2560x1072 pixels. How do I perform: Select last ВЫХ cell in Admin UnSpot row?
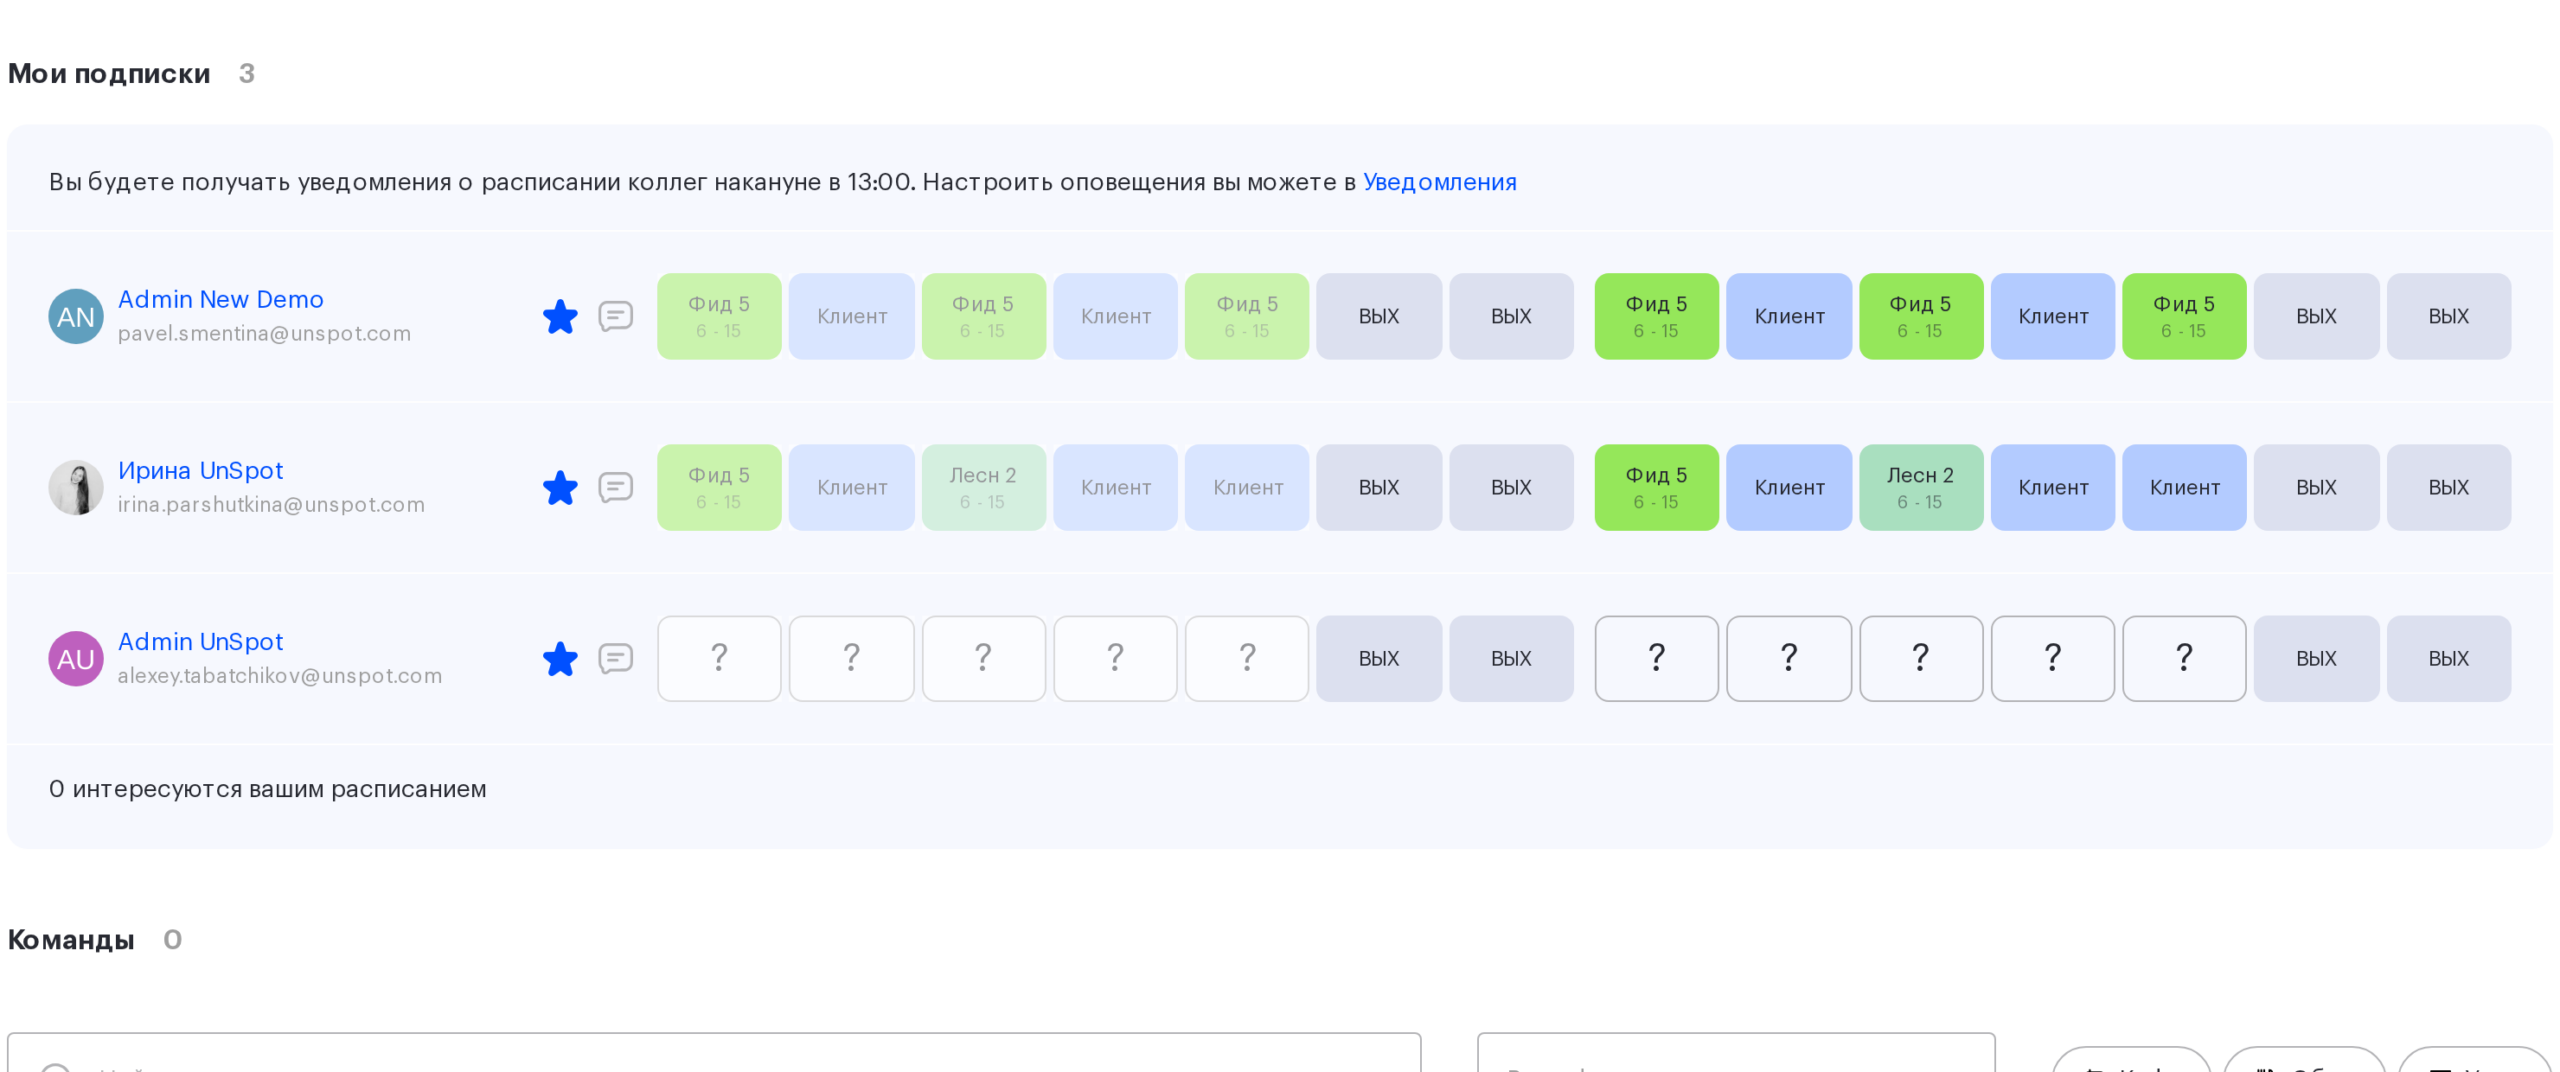coord(2448,658)
